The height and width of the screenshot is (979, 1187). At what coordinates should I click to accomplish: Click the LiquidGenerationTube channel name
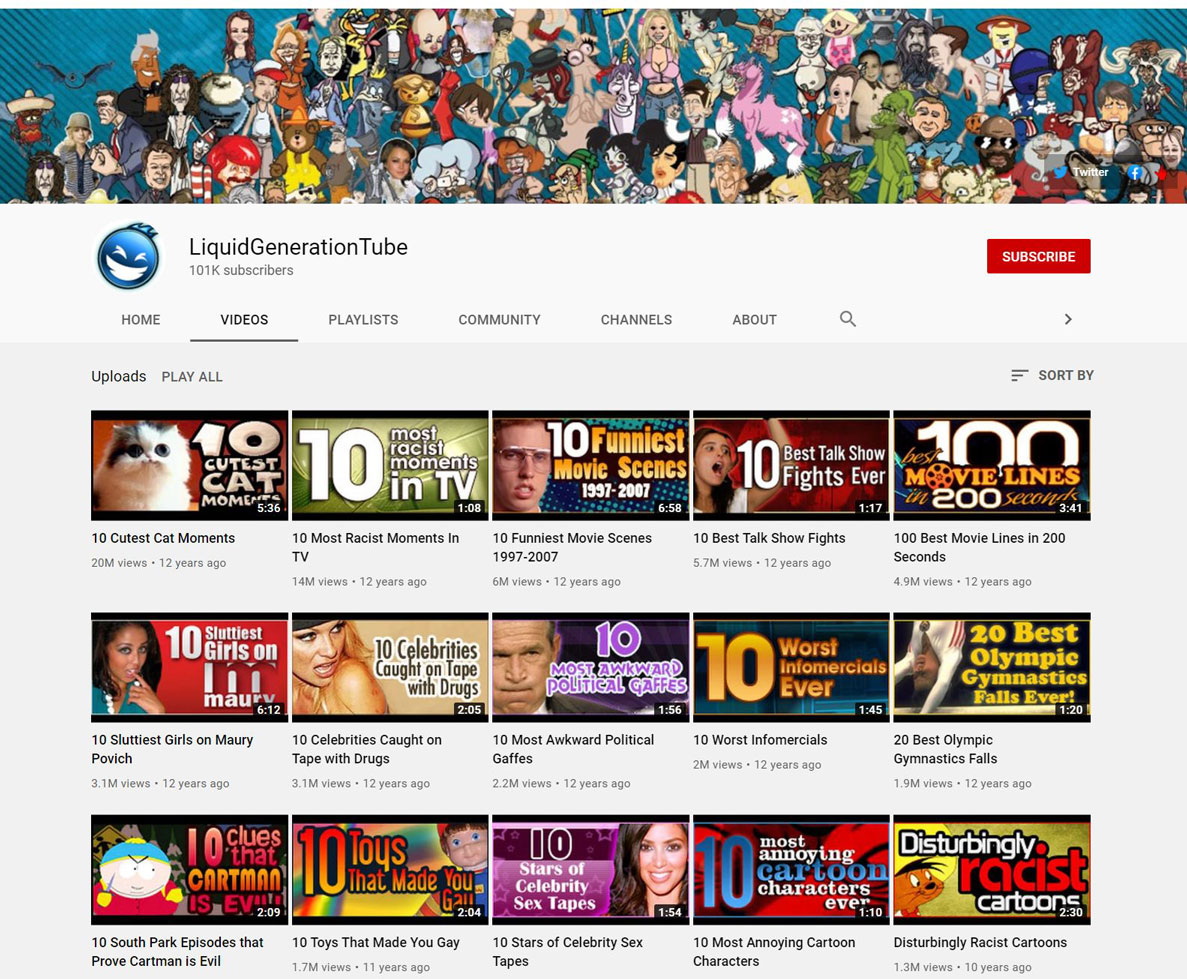tap(298, 247)
